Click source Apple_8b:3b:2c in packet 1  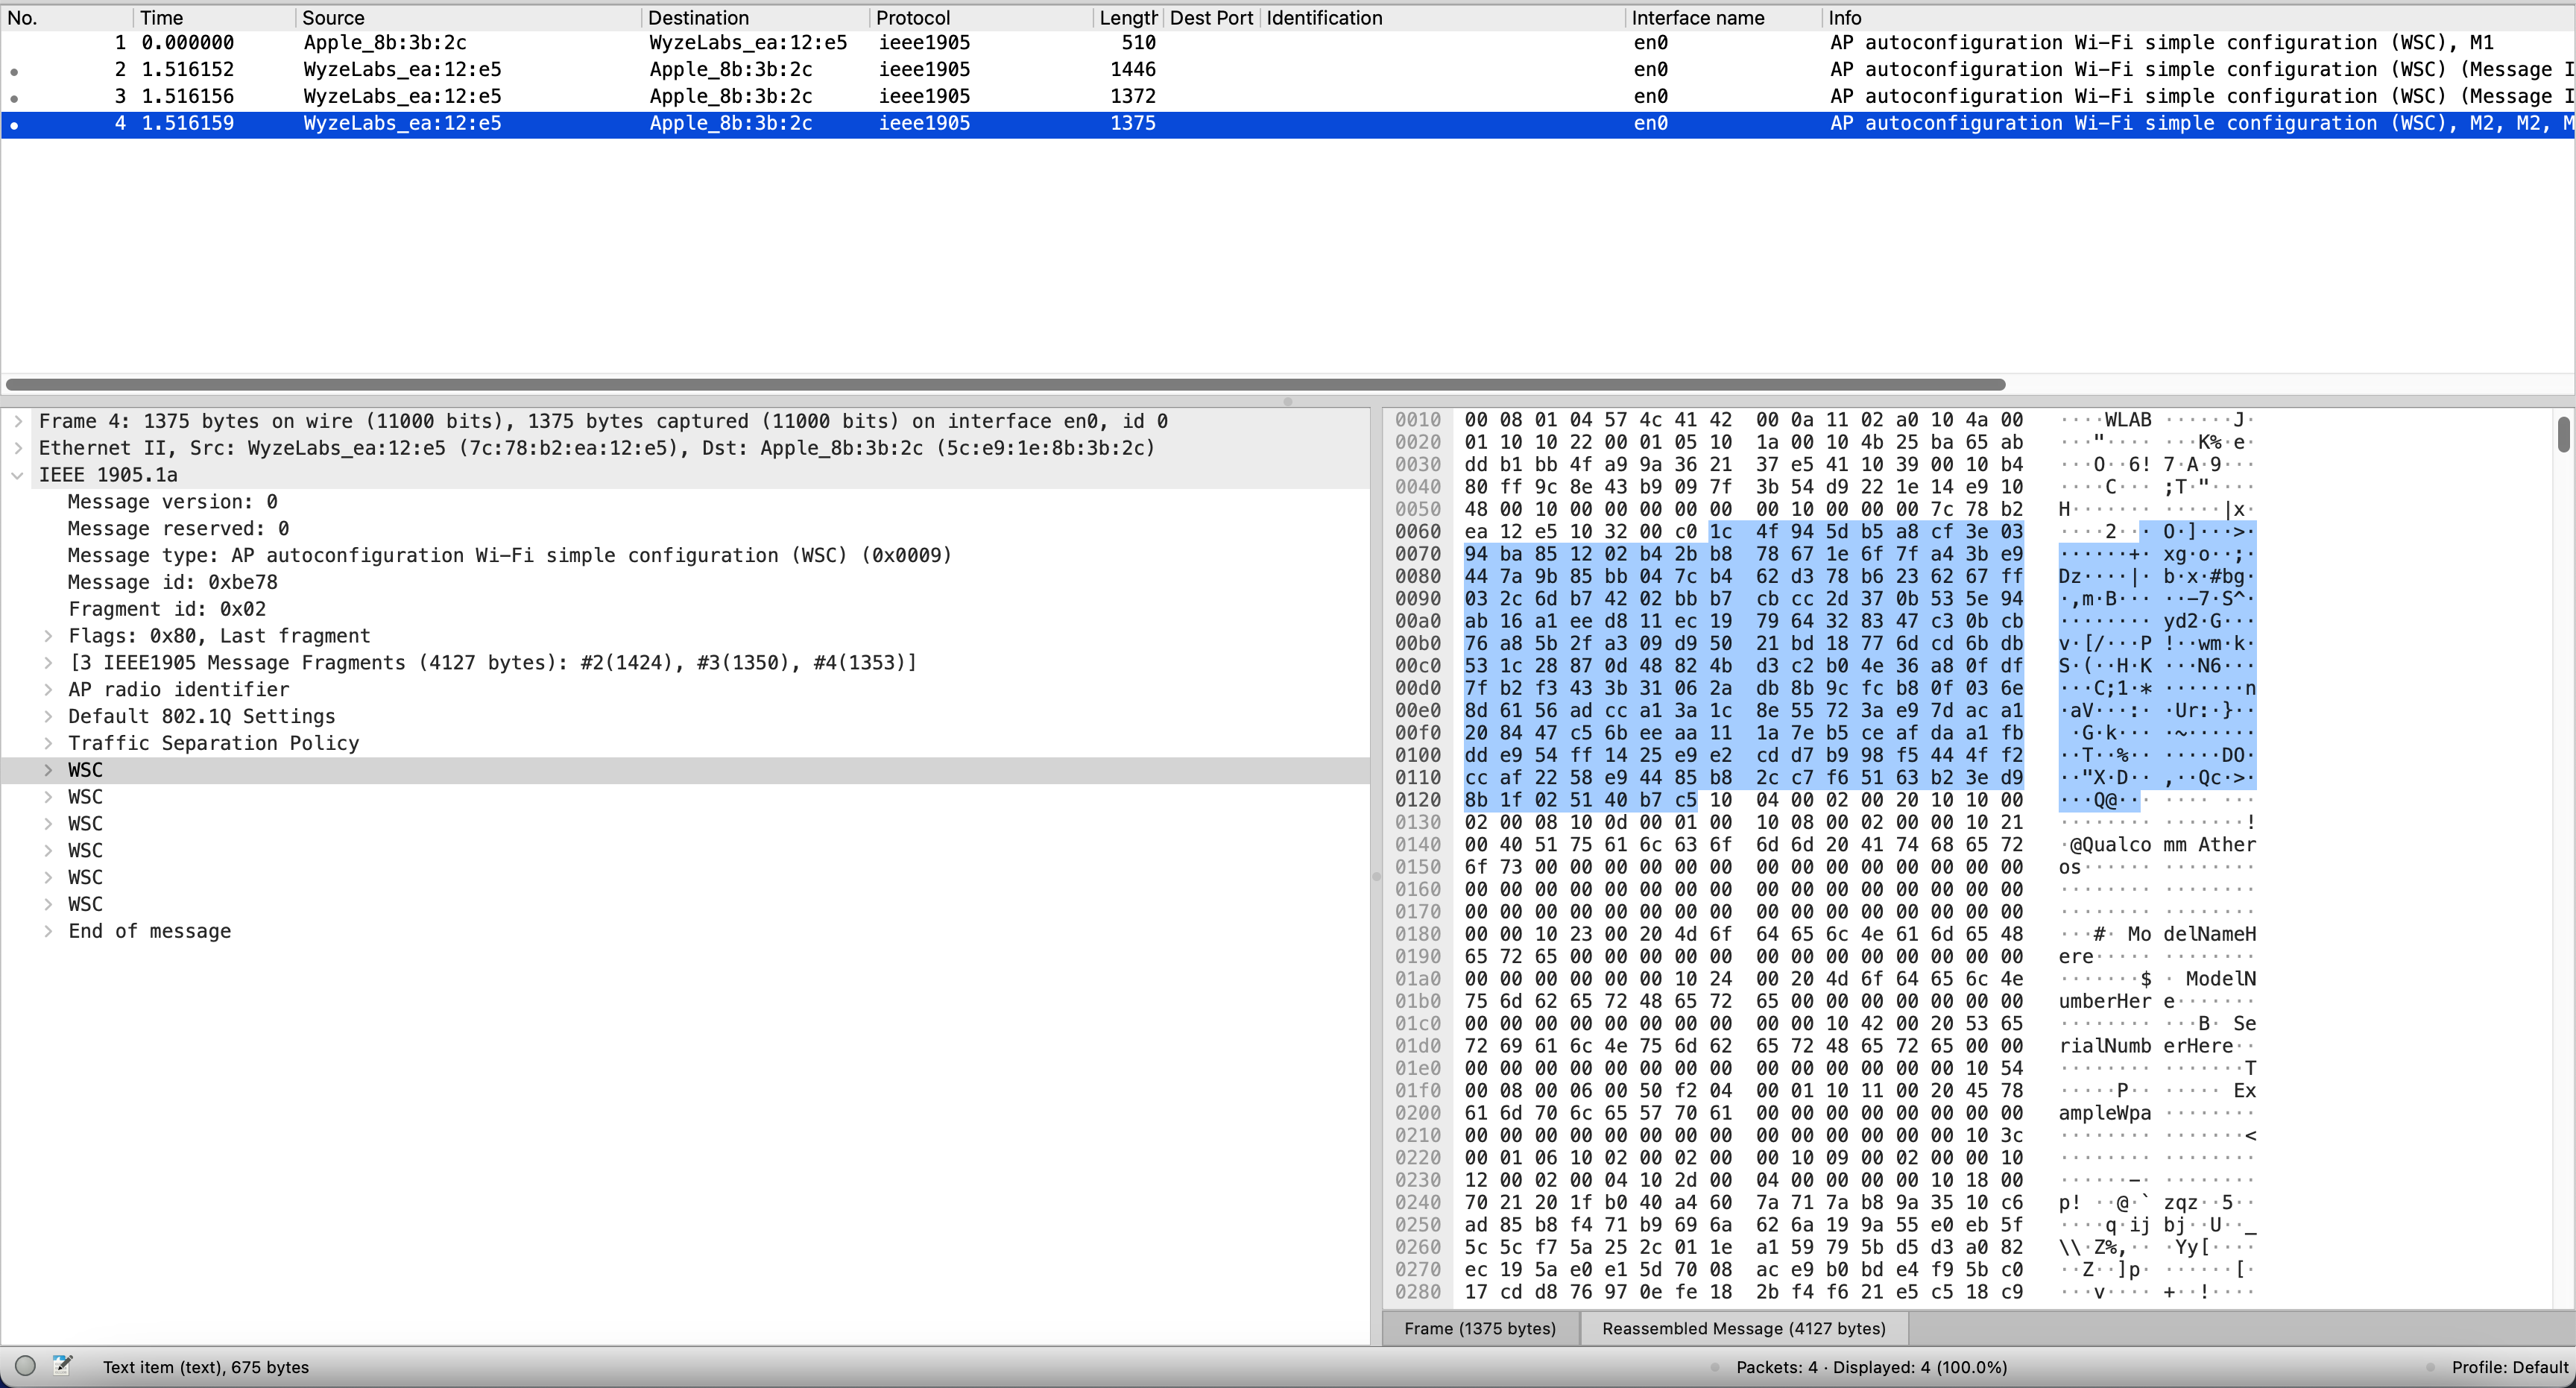(385, 43)
